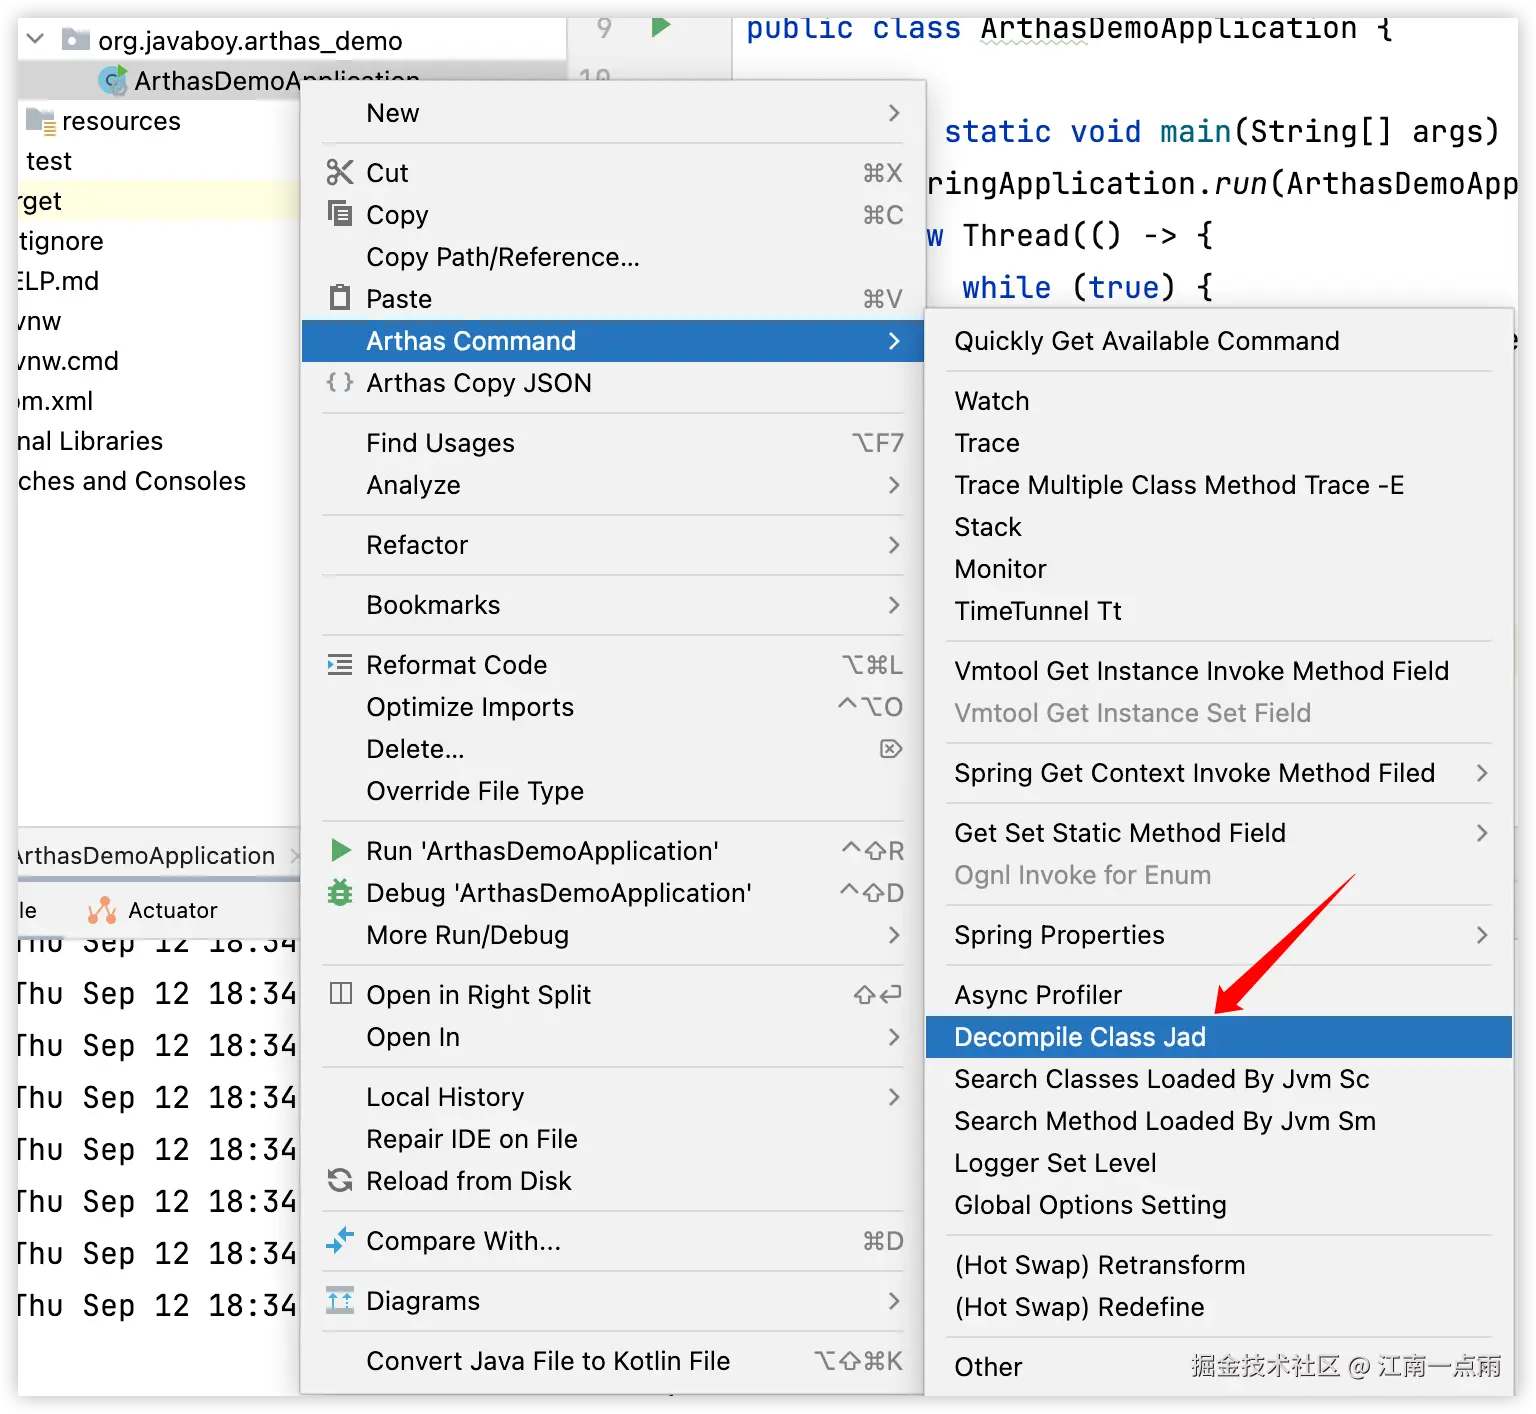This screenshot has width=1536, height=1414.
Task: Expand the Local History submenu arrow
Action: coord(894,1097)
